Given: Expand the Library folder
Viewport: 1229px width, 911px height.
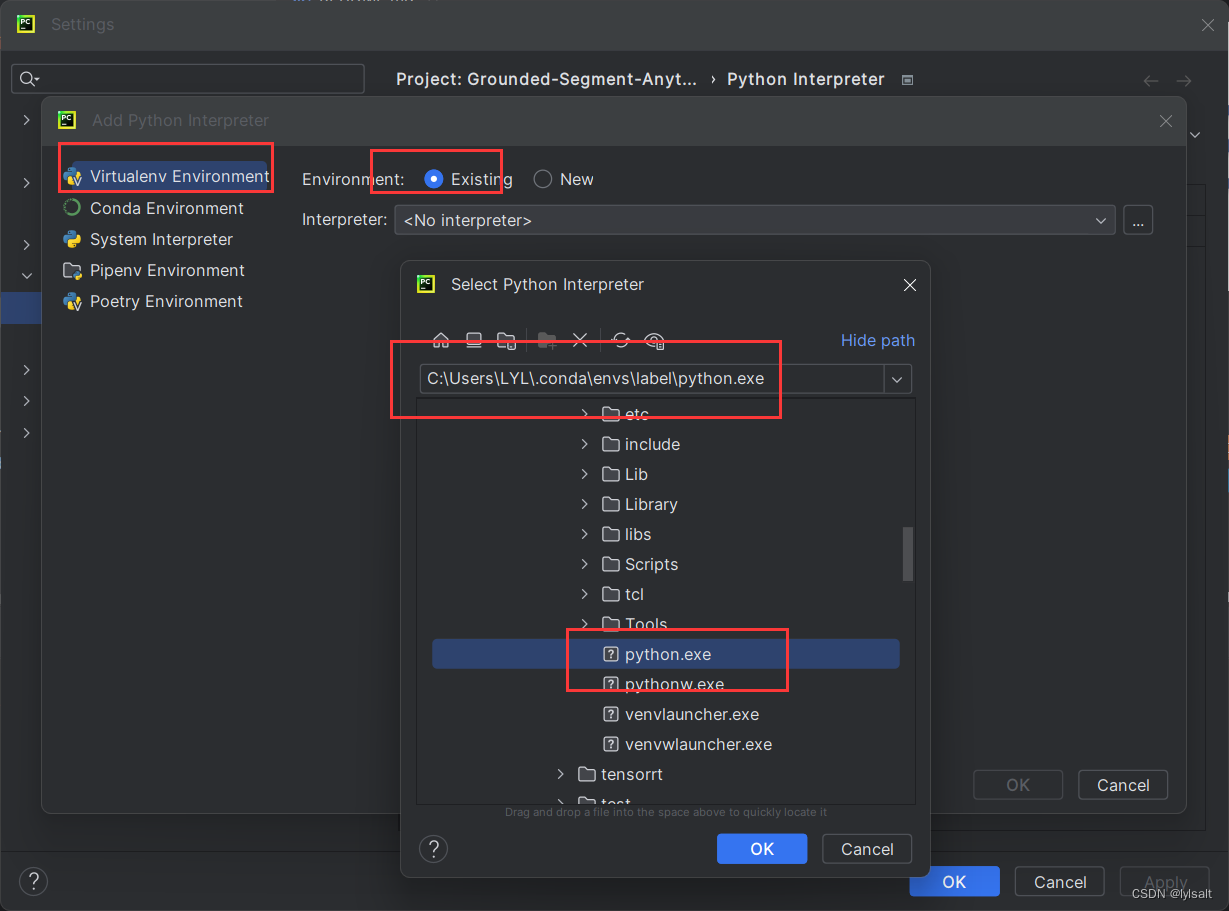Looking at the screenshot, I should (x=585, y=504).
